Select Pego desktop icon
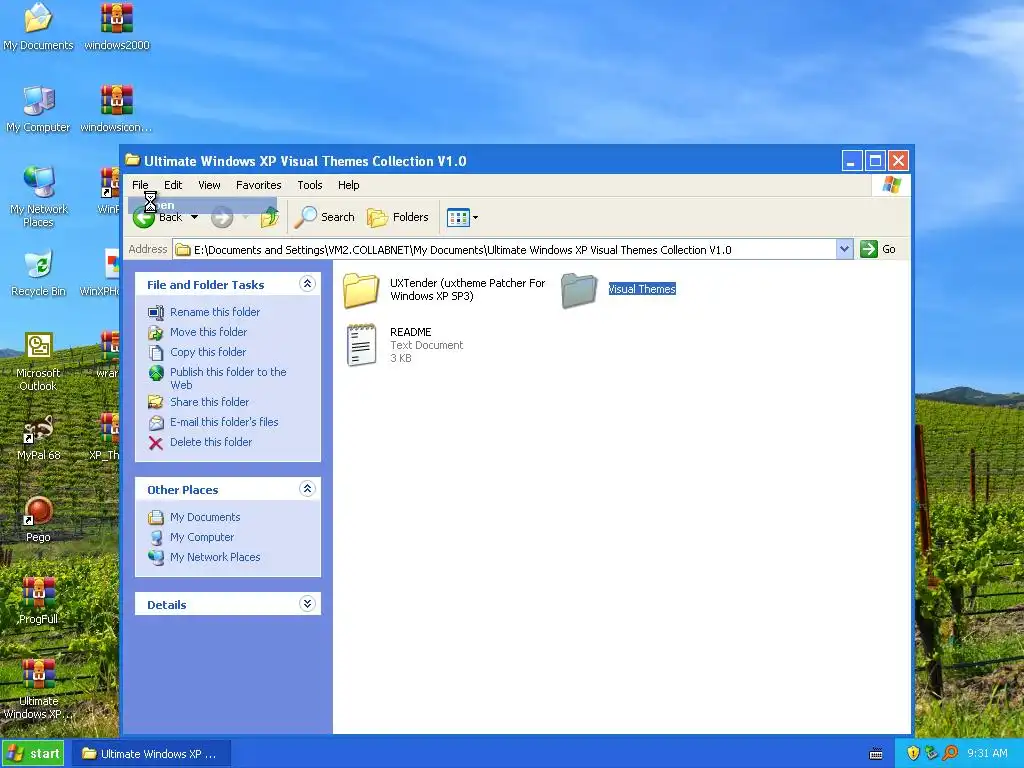 click(x=39, y=511)
